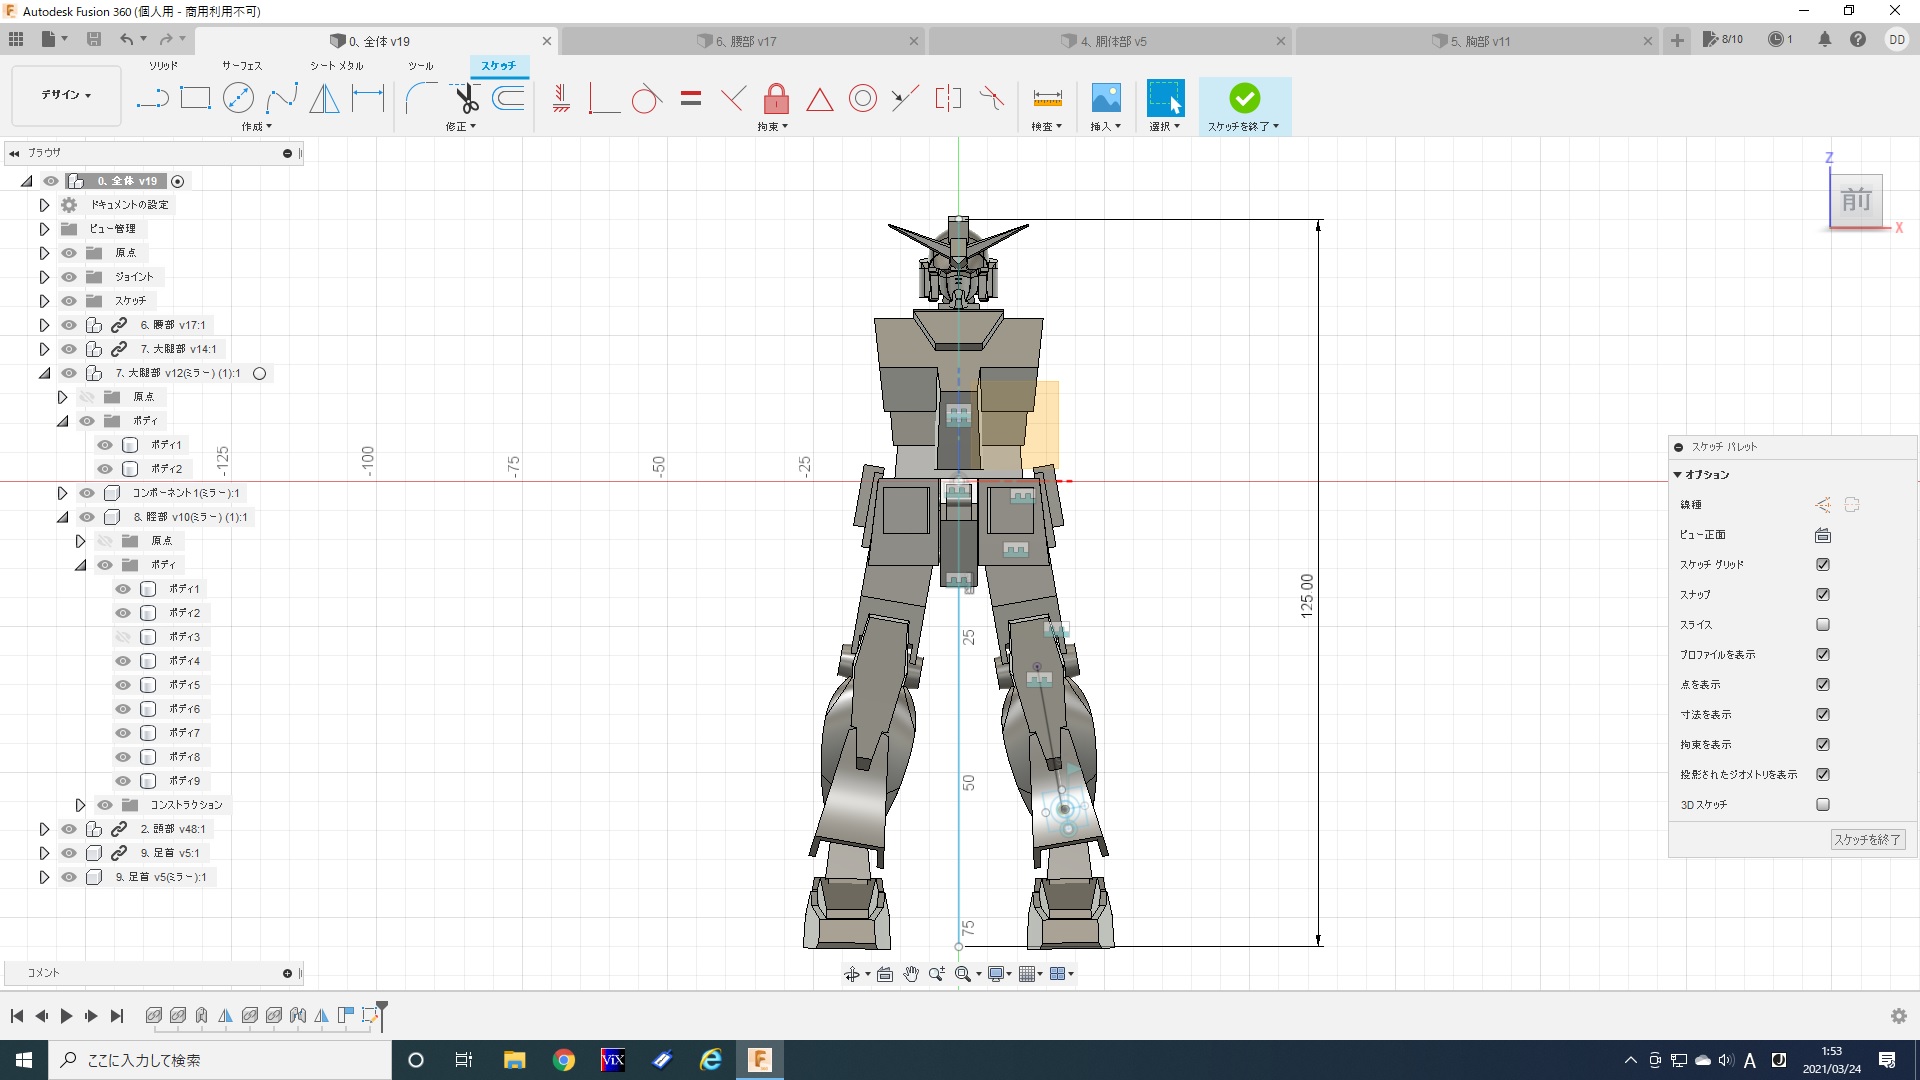Viewport: 1920px width, 1080px height.
Task: Hide ボディ5 using its eye icon
Action: (x=123, y=685)
